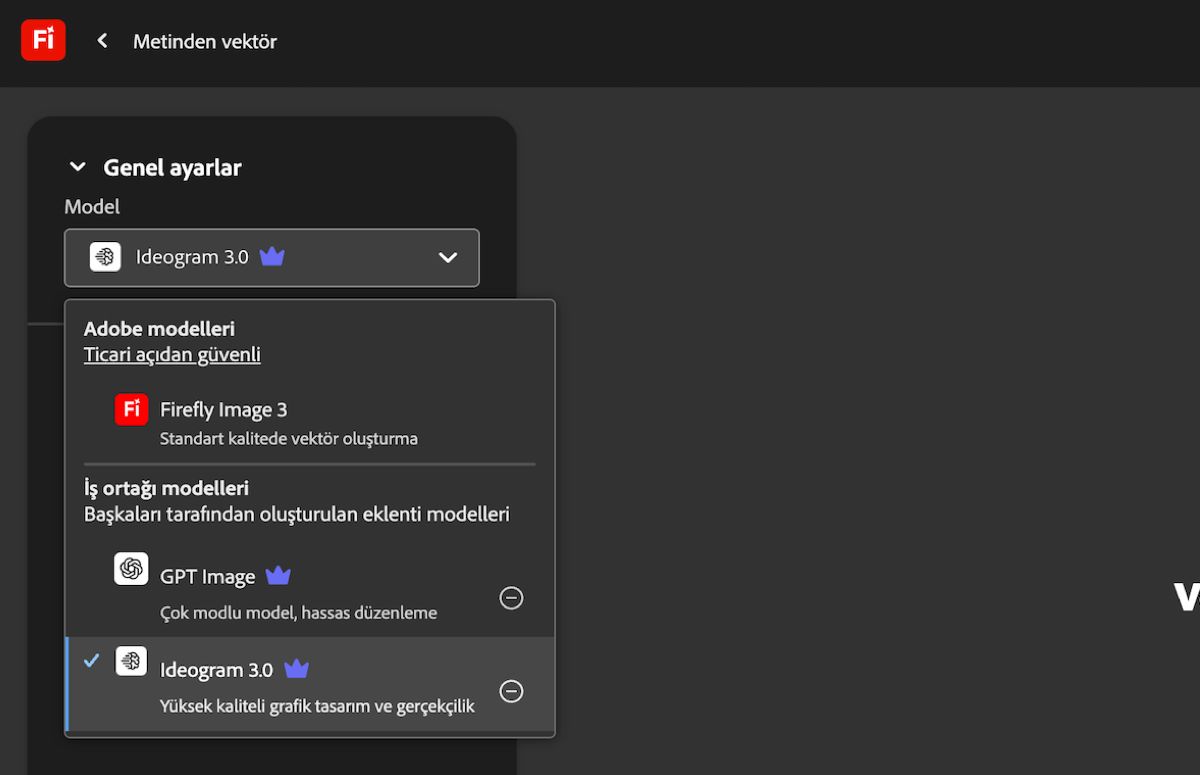Click the GPT Image OpenAI logo icon
Viewport: 1200px width, 775px height.
(131, 569)
